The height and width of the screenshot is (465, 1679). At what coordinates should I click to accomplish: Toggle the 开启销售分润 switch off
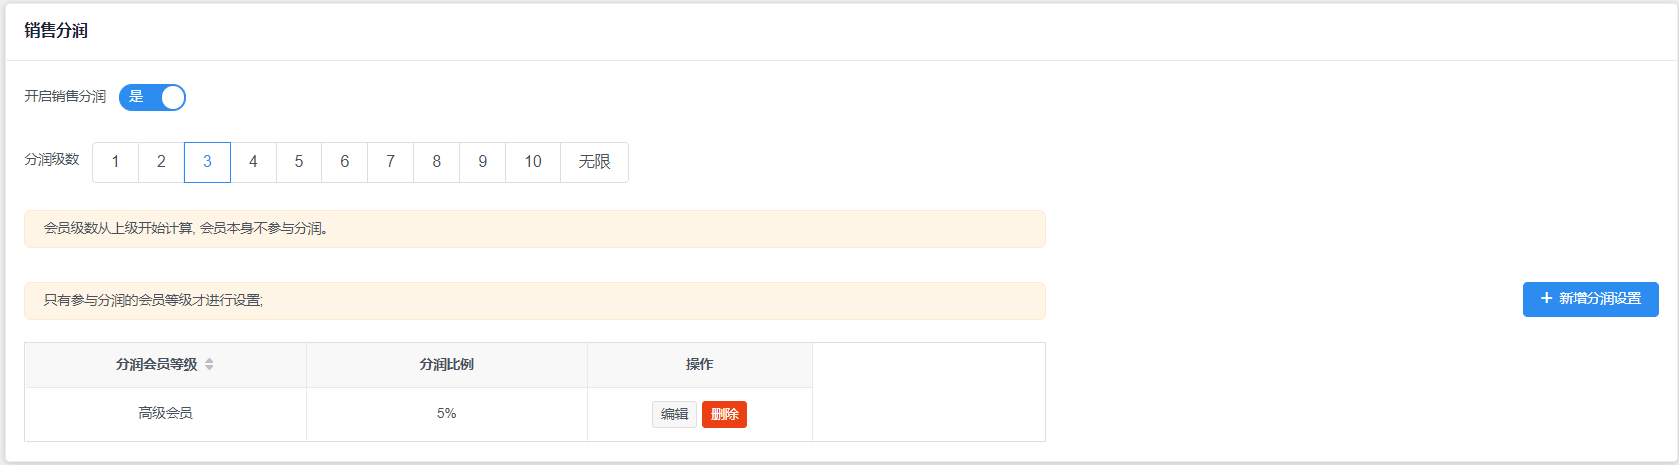click(x=152, y=97)
